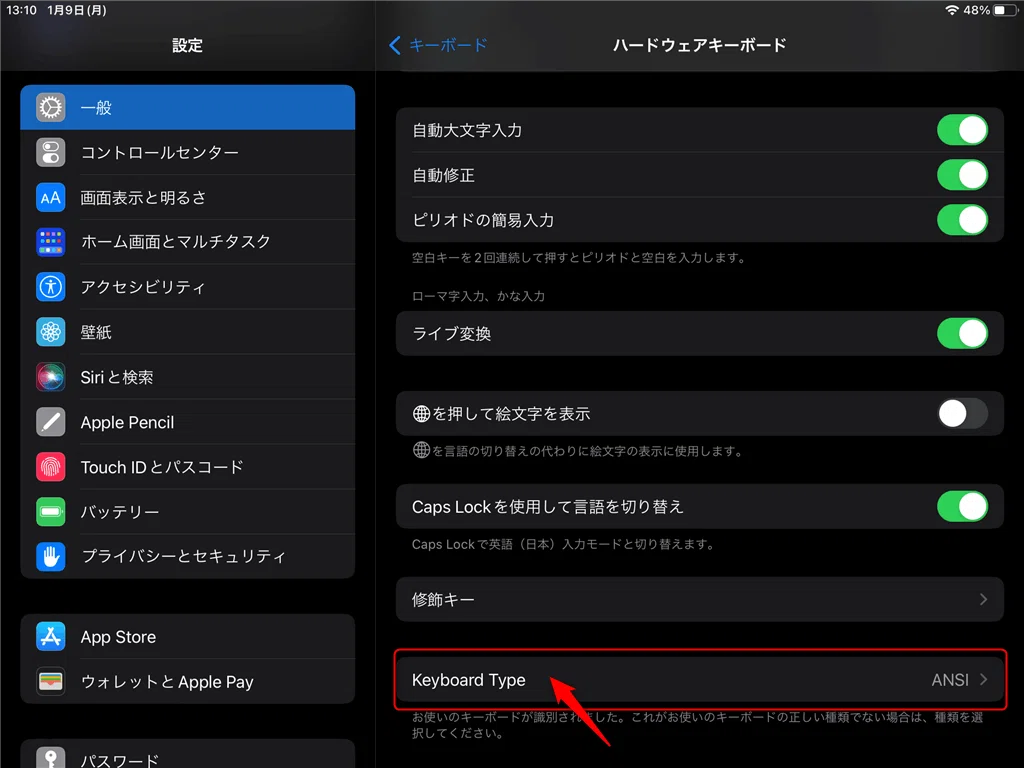The height and width of the screenshot is (768, 1024).
Task: Open プライバシーとセキュリティ settings
Action: [187, 556]
